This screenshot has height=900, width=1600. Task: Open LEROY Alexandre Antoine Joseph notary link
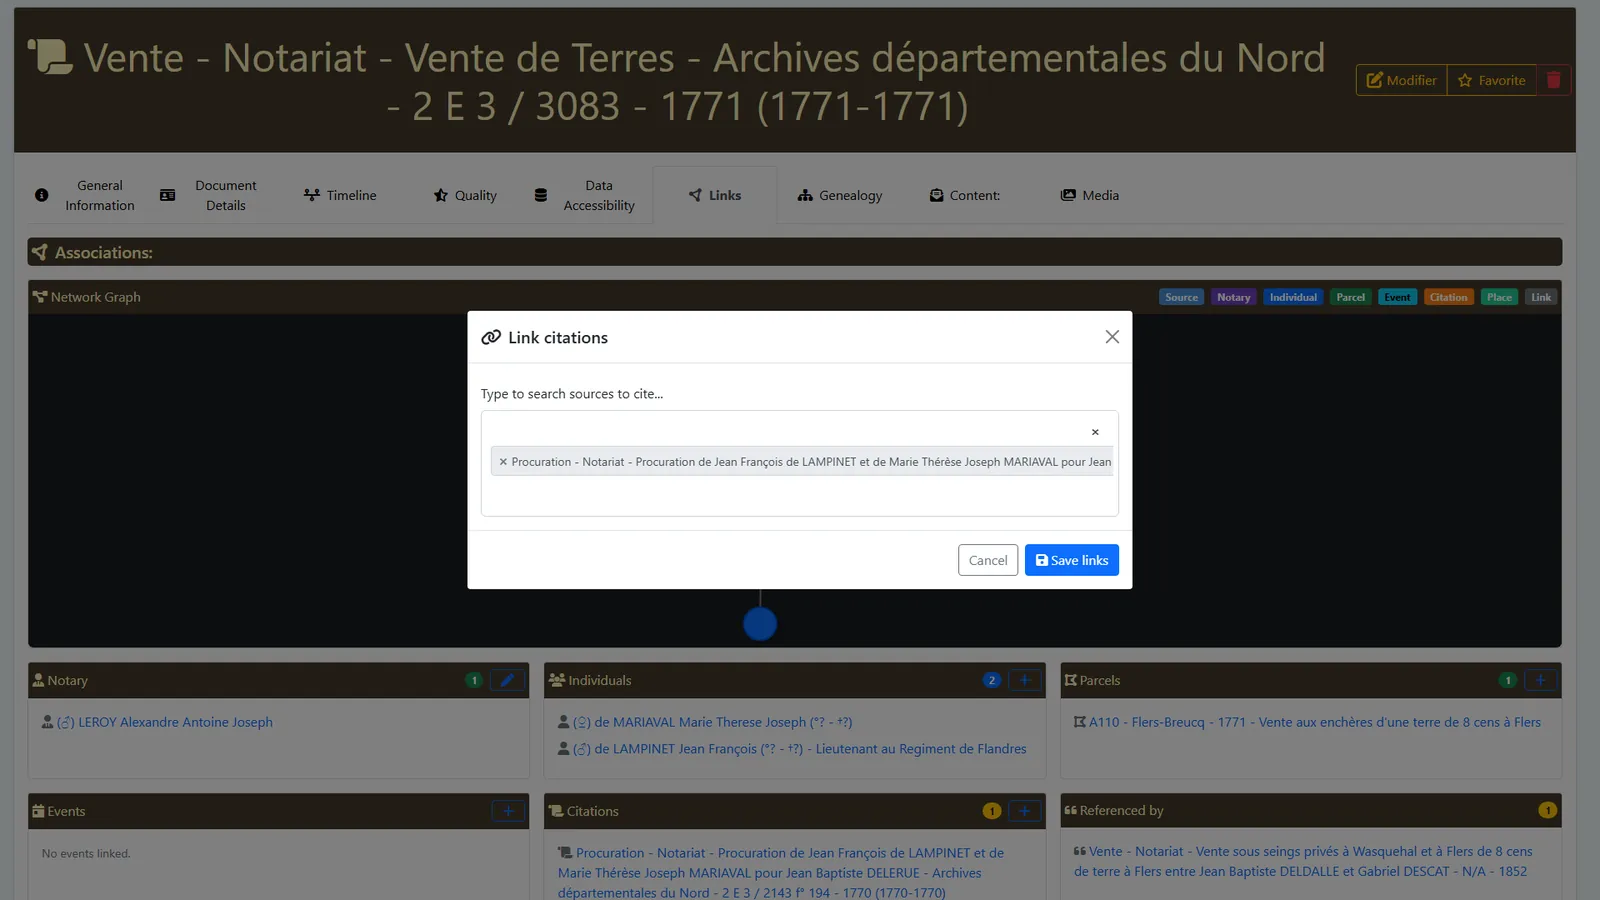(x=165, y=722)
